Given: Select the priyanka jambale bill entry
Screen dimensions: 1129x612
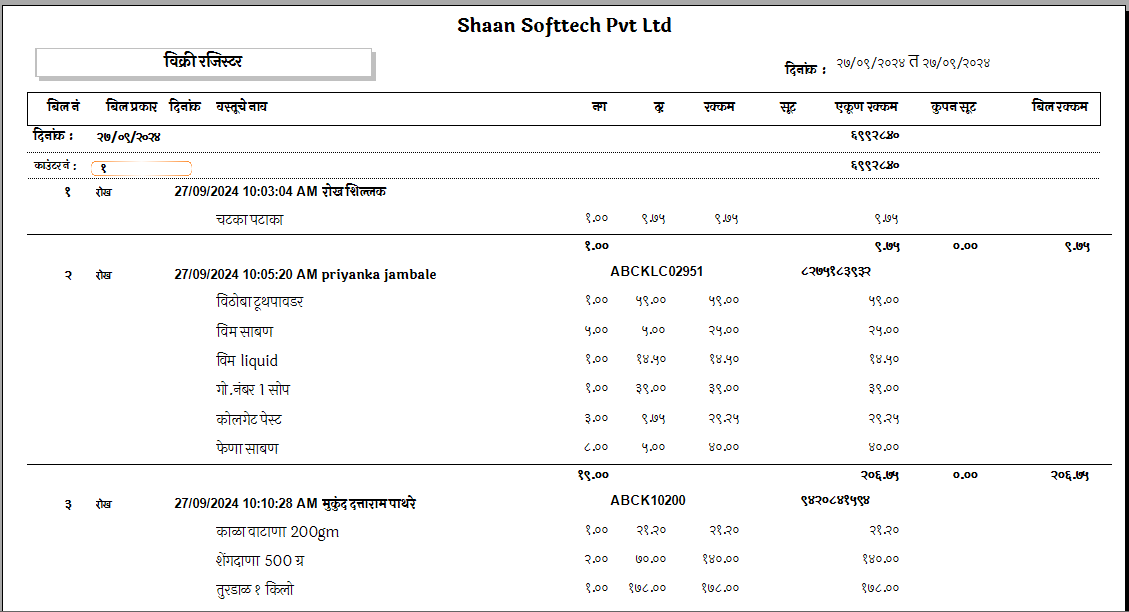Looking at the screenshot, I should coord(305,274).
